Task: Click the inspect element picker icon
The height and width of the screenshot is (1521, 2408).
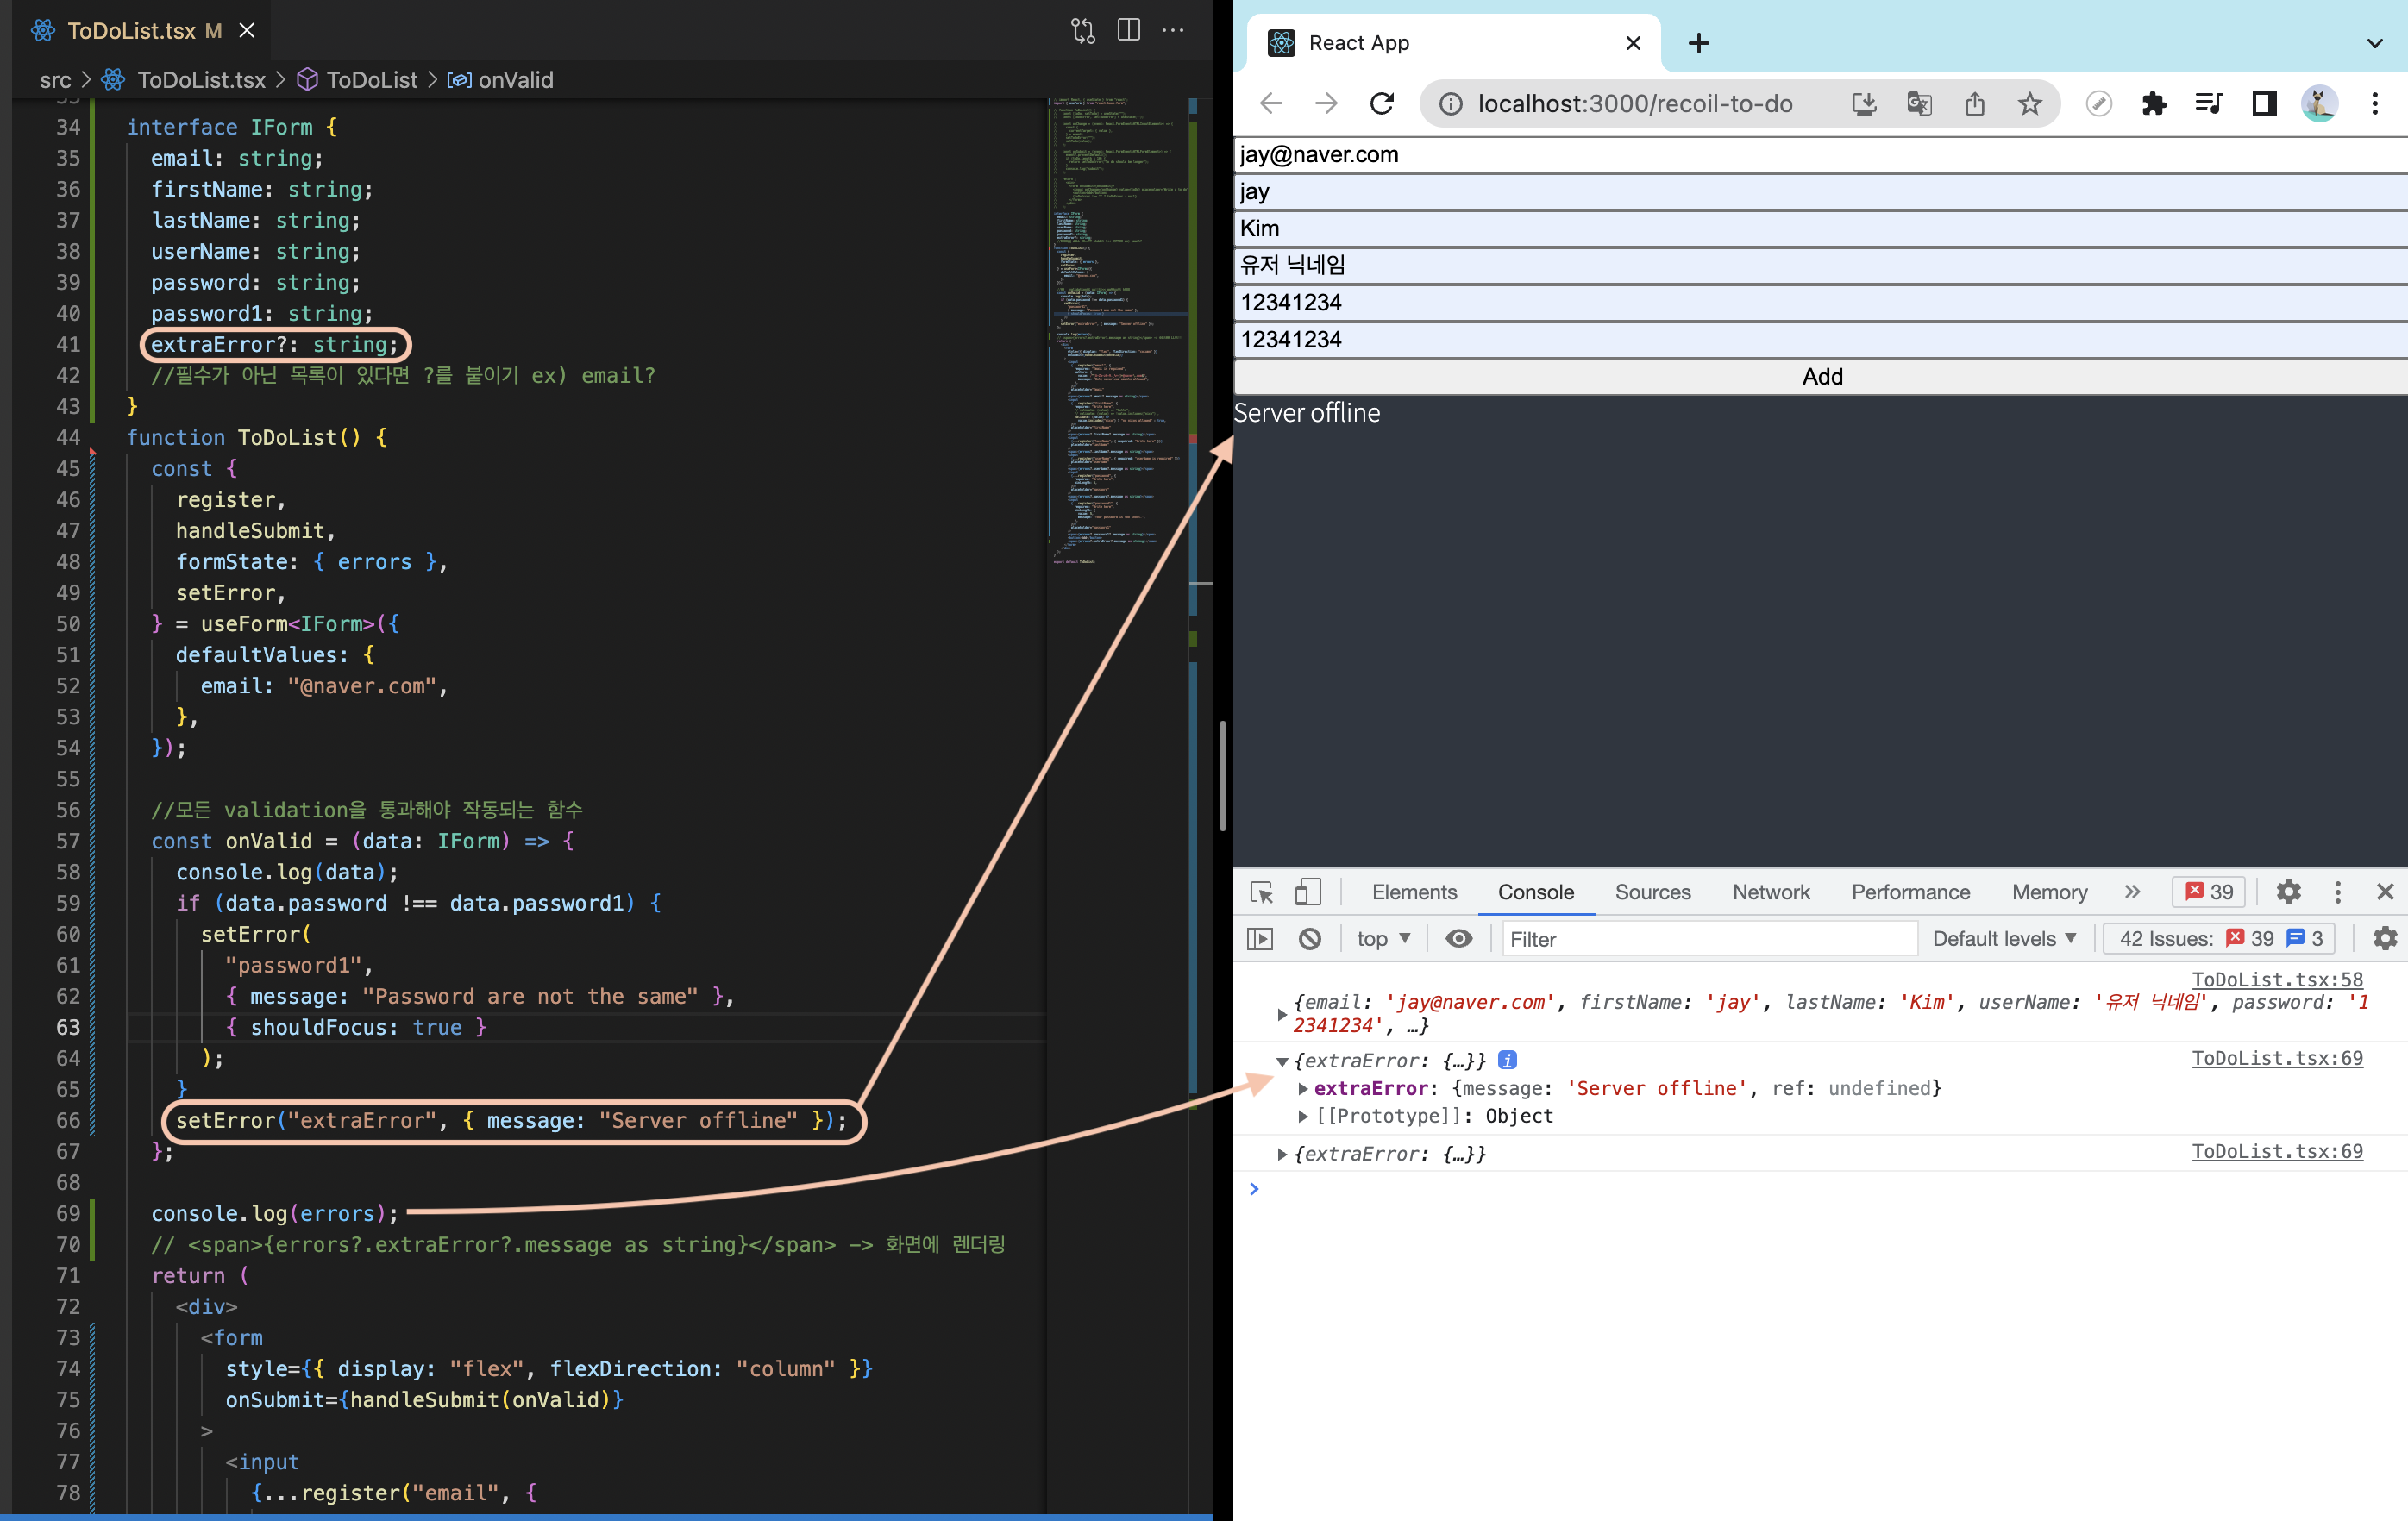Action: [1261, 892]
